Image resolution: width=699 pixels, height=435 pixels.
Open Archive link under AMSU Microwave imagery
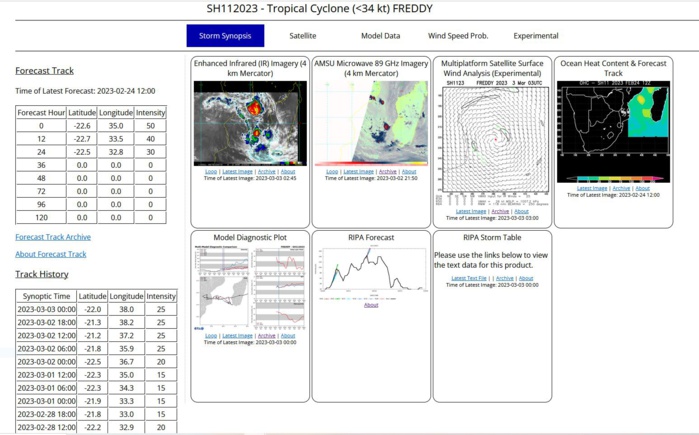pyautogui.click(x=387, y=171)
